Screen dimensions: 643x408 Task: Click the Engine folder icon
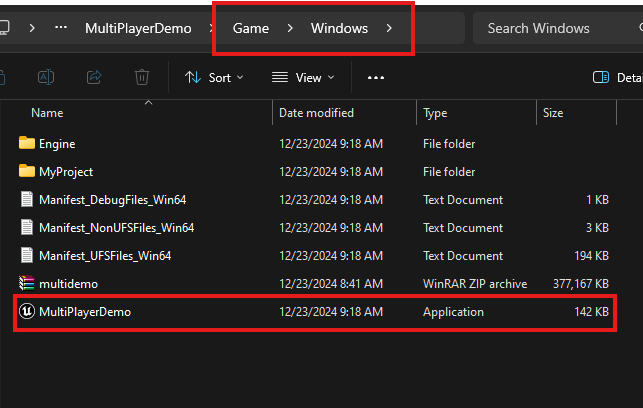point(27,144)
